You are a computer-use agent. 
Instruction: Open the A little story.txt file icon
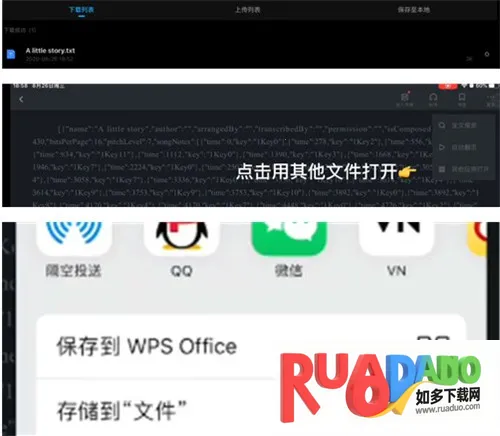11,54
